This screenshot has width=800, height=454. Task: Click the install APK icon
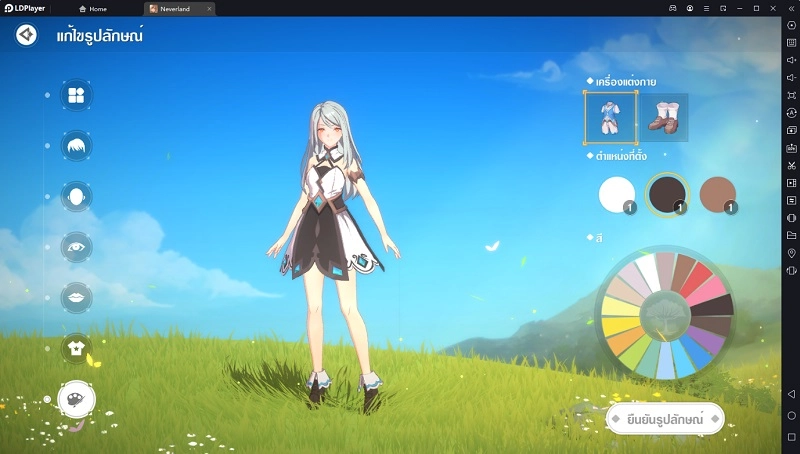click(x=791, y=148)
